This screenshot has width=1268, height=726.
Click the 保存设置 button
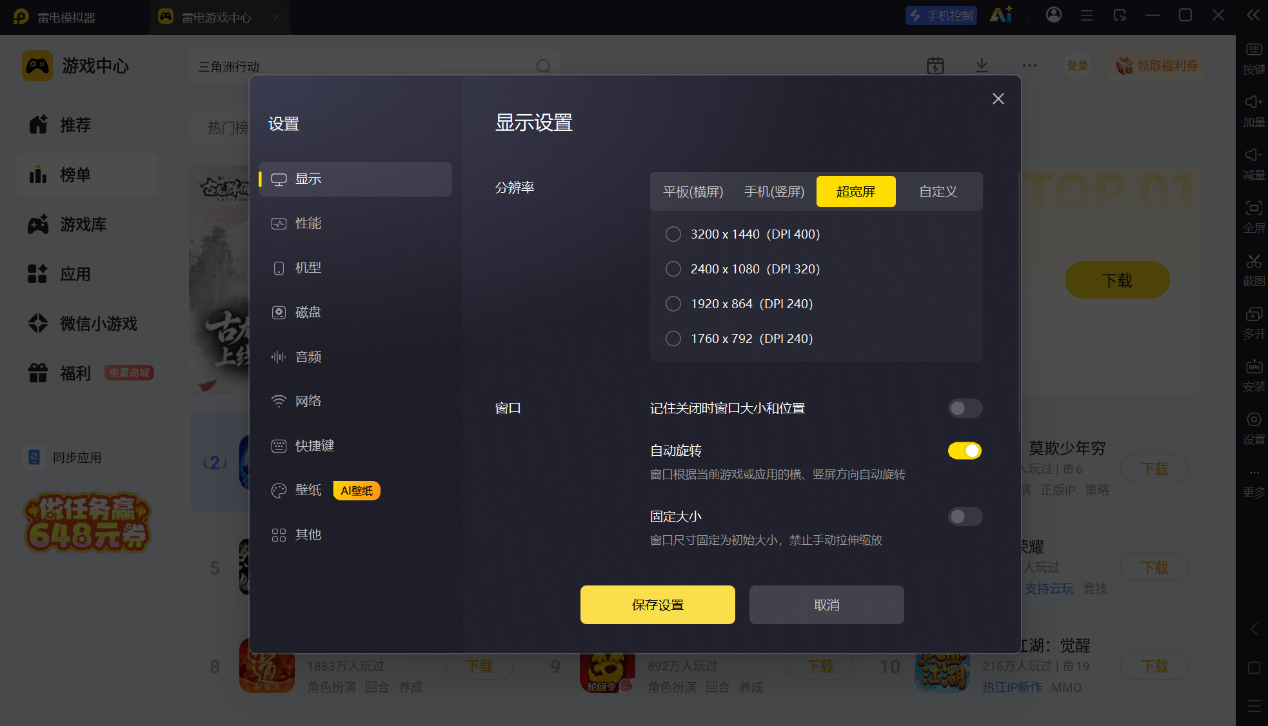(x=658, y=605)
